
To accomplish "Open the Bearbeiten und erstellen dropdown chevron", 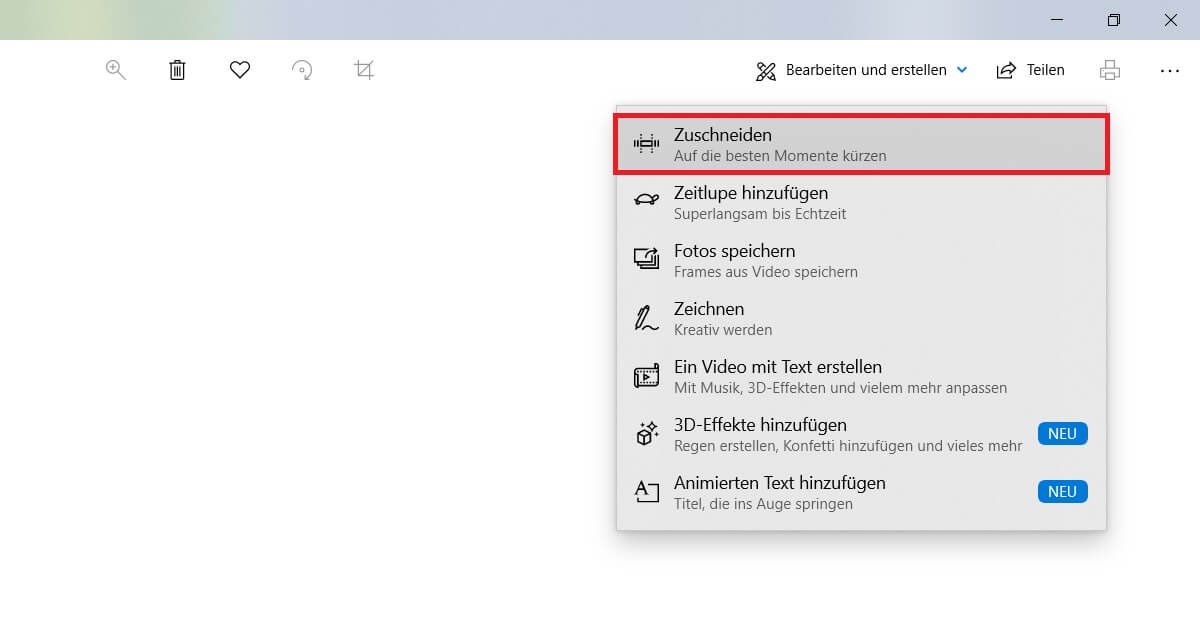I will coord(962,70).
